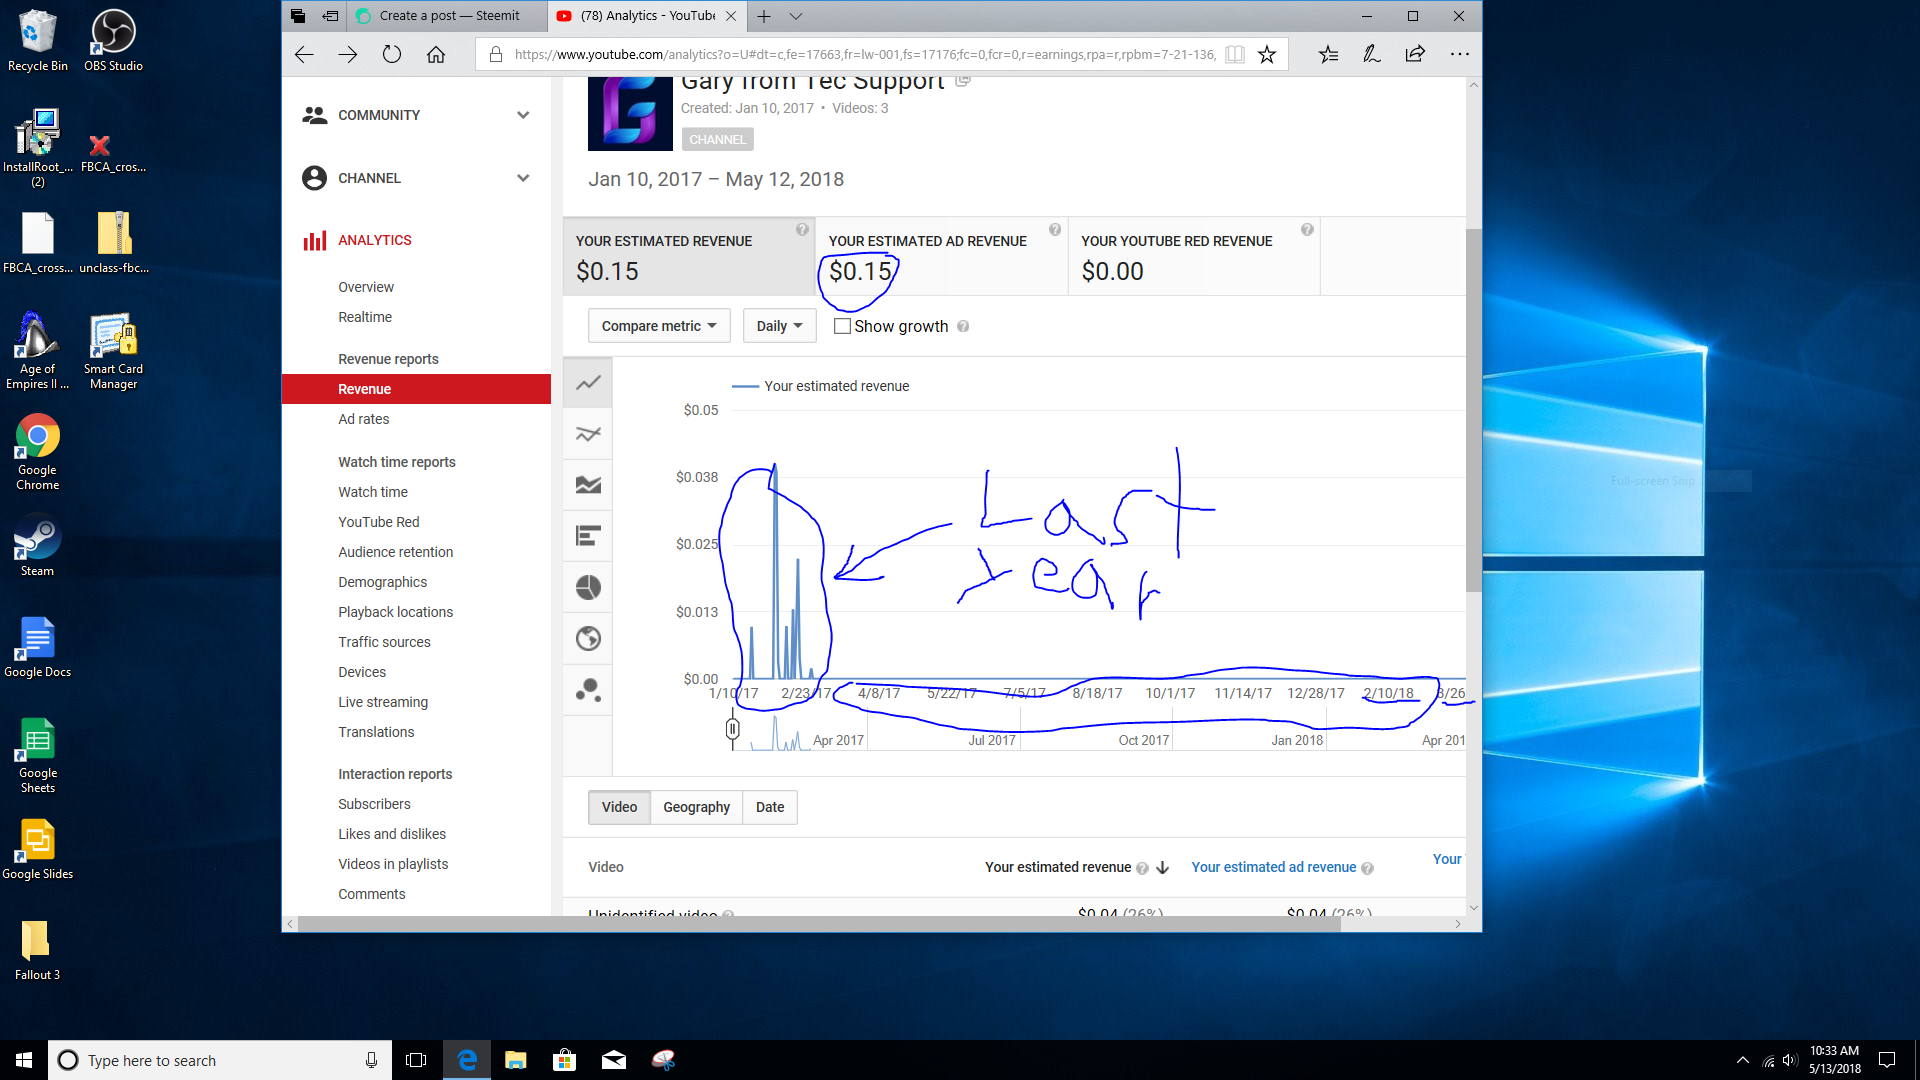
Task: Click help icon beside YouTube Red Revenue
Action: (1307, 230)
